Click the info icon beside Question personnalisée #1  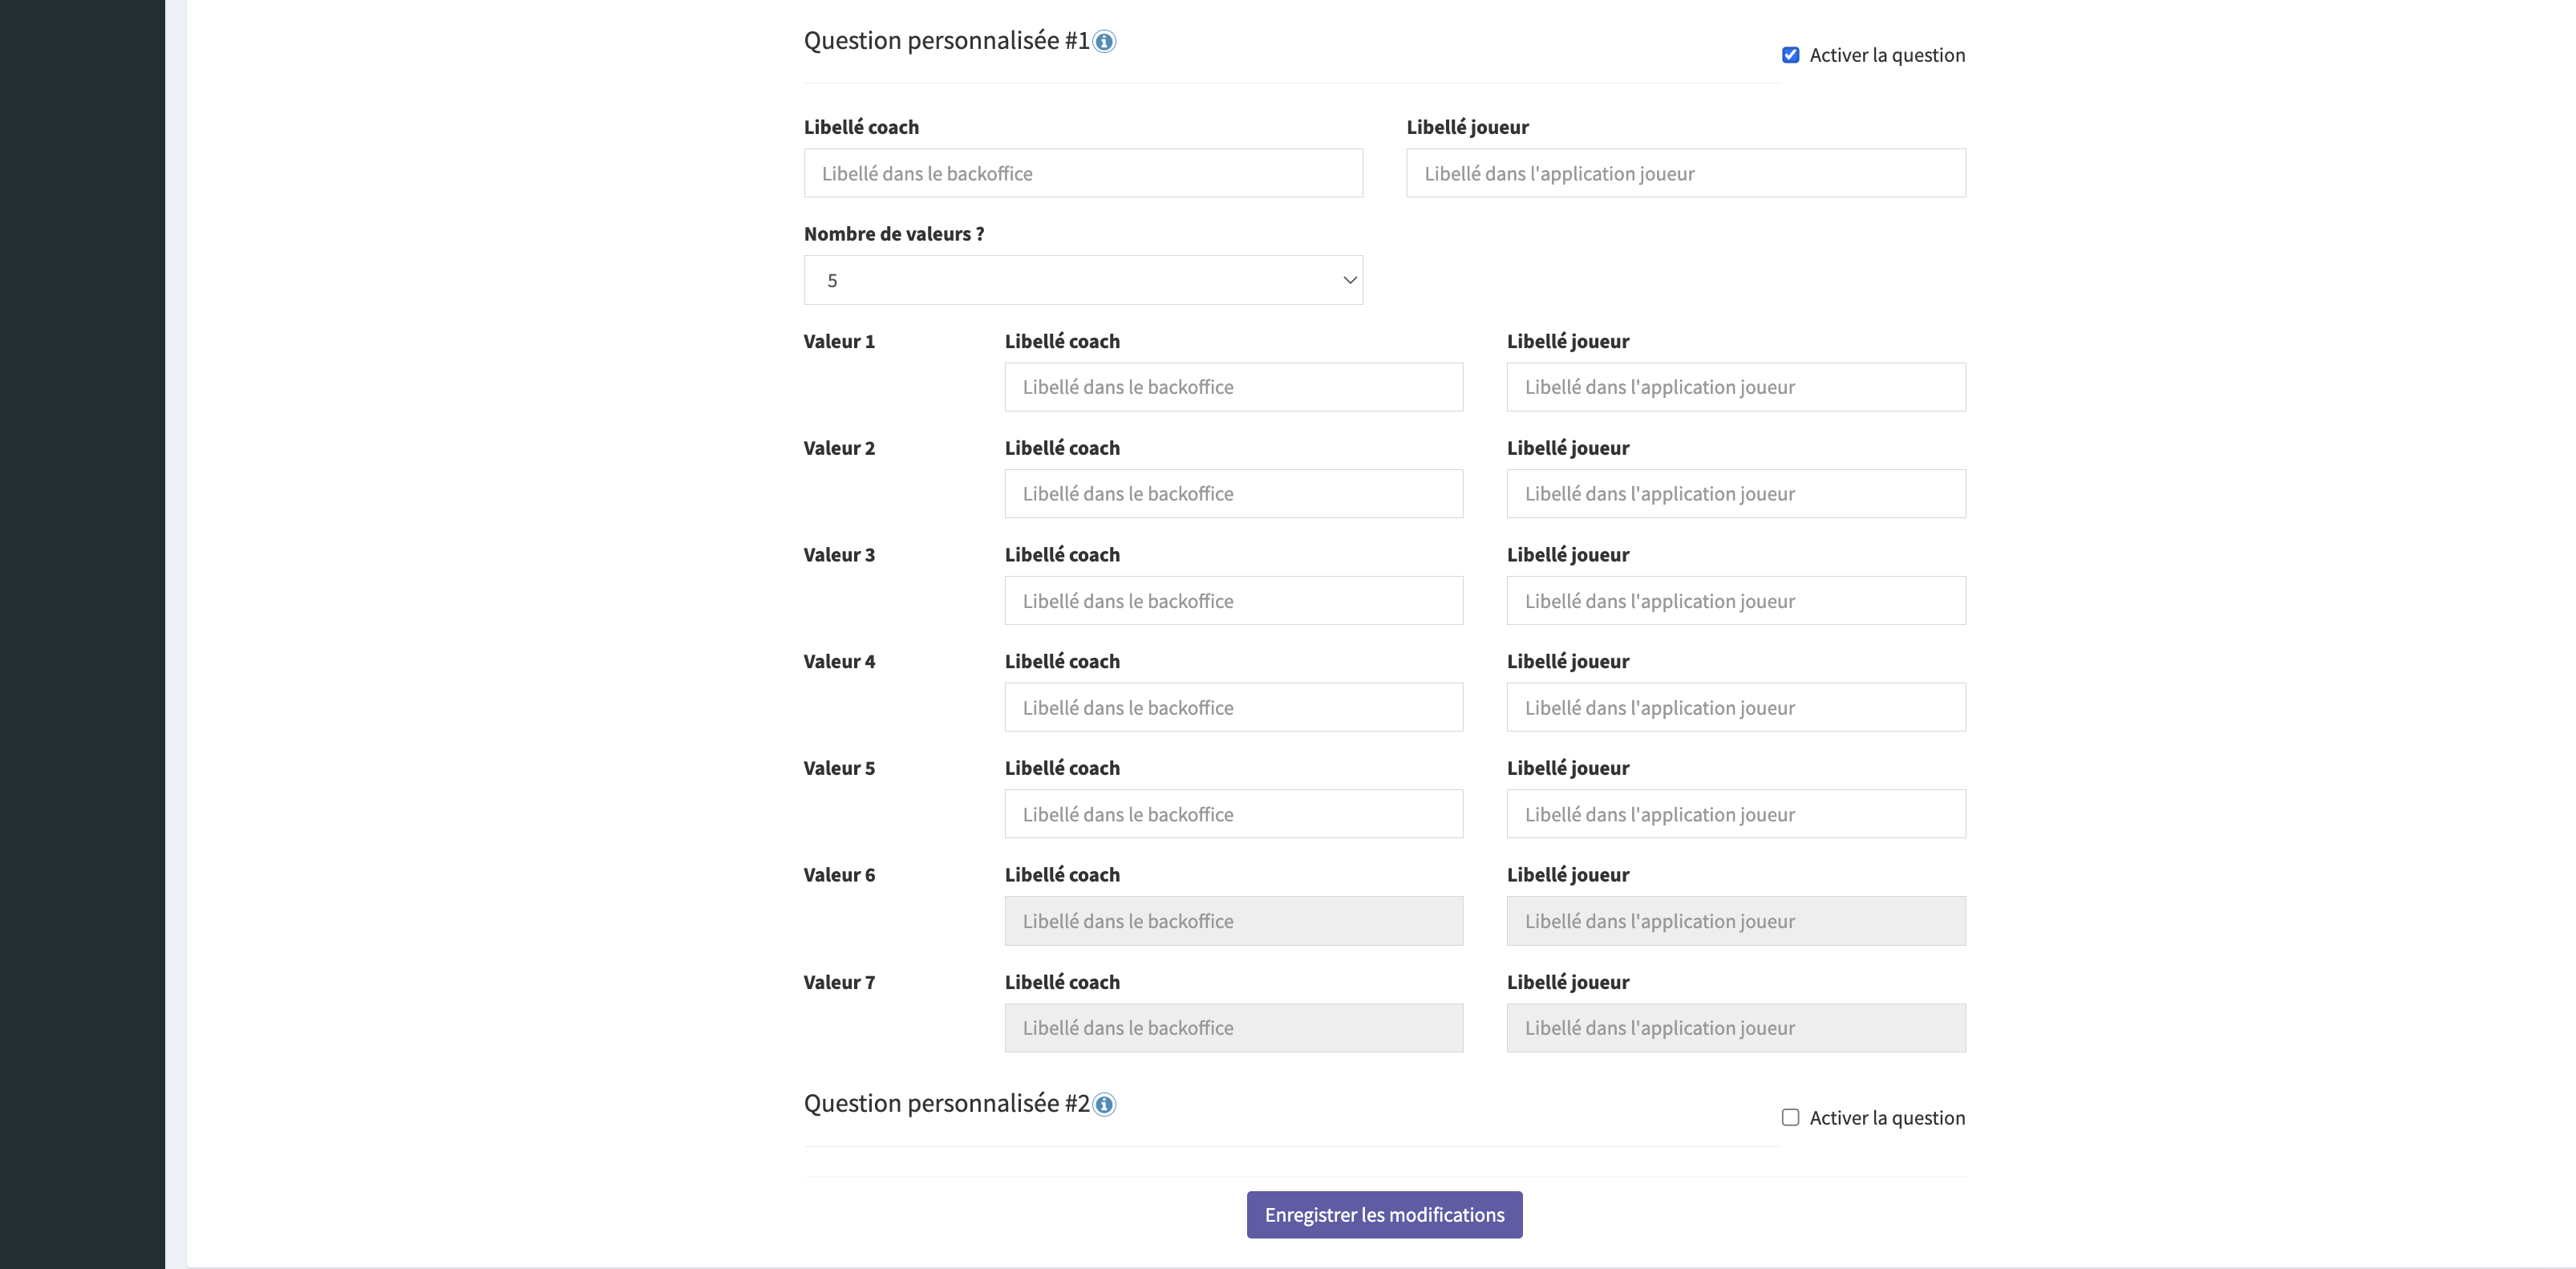pyautogui.click(x=1104, y=42)
